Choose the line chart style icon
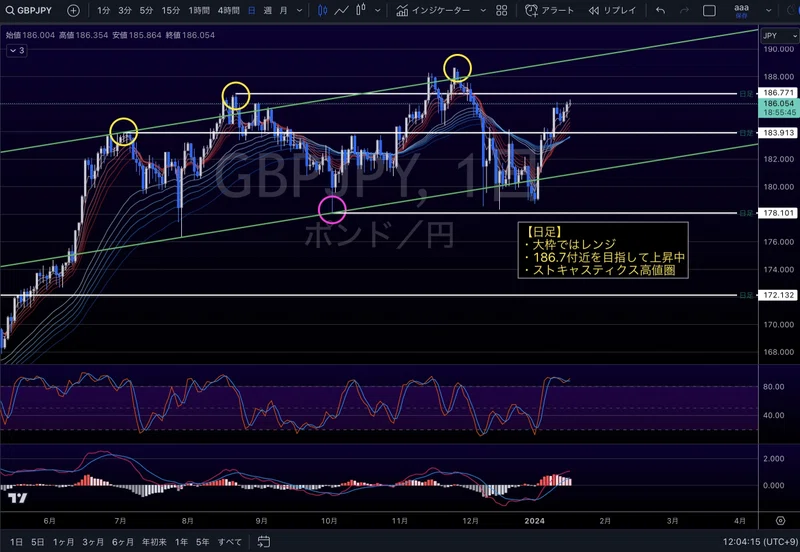This screenshot has width=800, height=552. 341,10
